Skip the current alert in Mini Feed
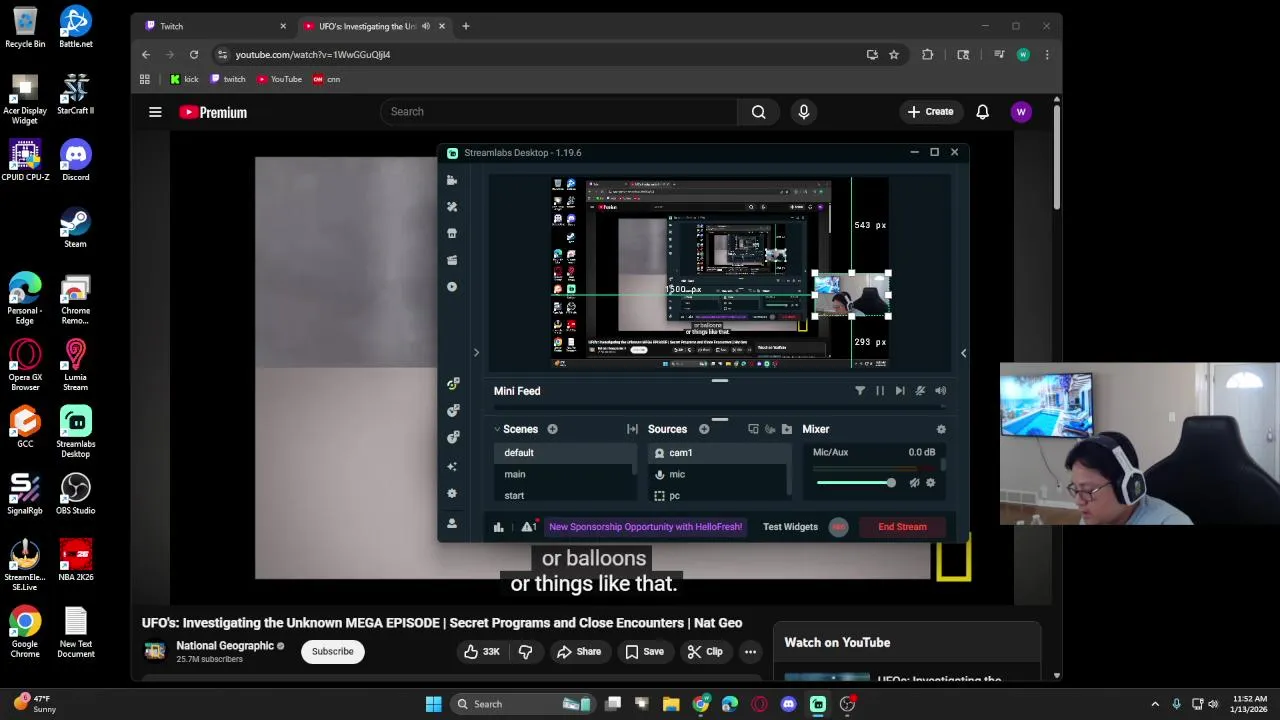1280x720 pixels. coord(900,391)
